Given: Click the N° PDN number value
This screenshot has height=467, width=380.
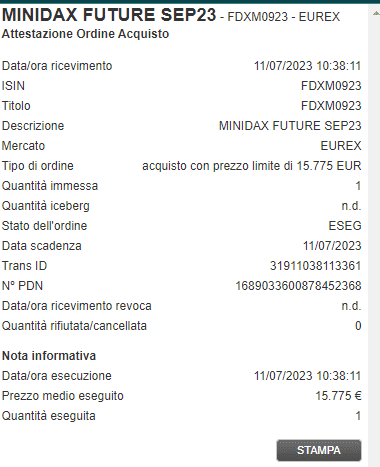Looking at the screenshot, I should 298,286.
